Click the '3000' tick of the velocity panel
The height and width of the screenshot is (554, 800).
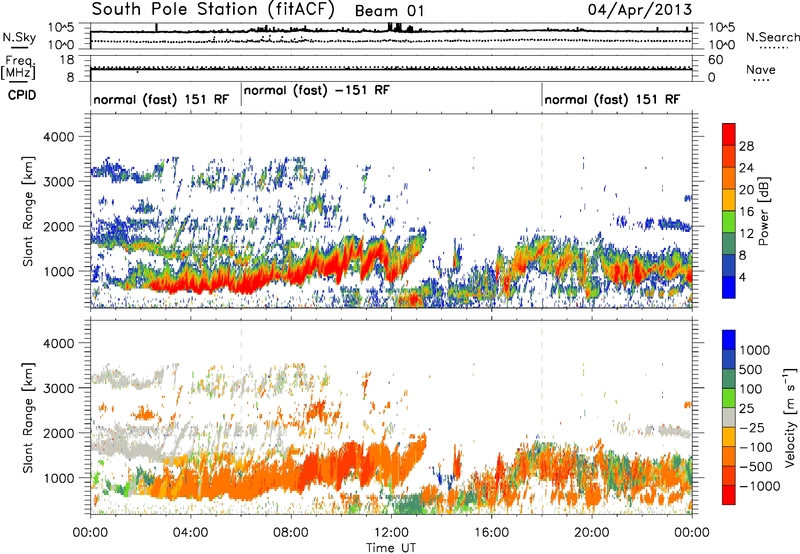58,388
